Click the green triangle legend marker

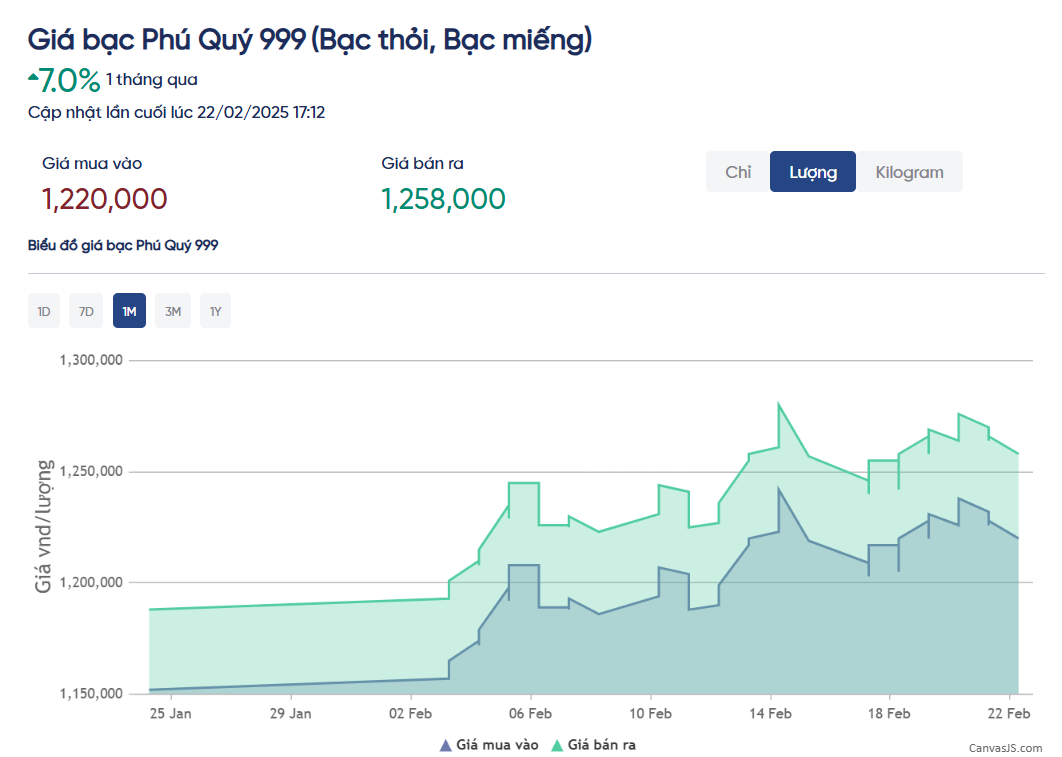[557, 745]
